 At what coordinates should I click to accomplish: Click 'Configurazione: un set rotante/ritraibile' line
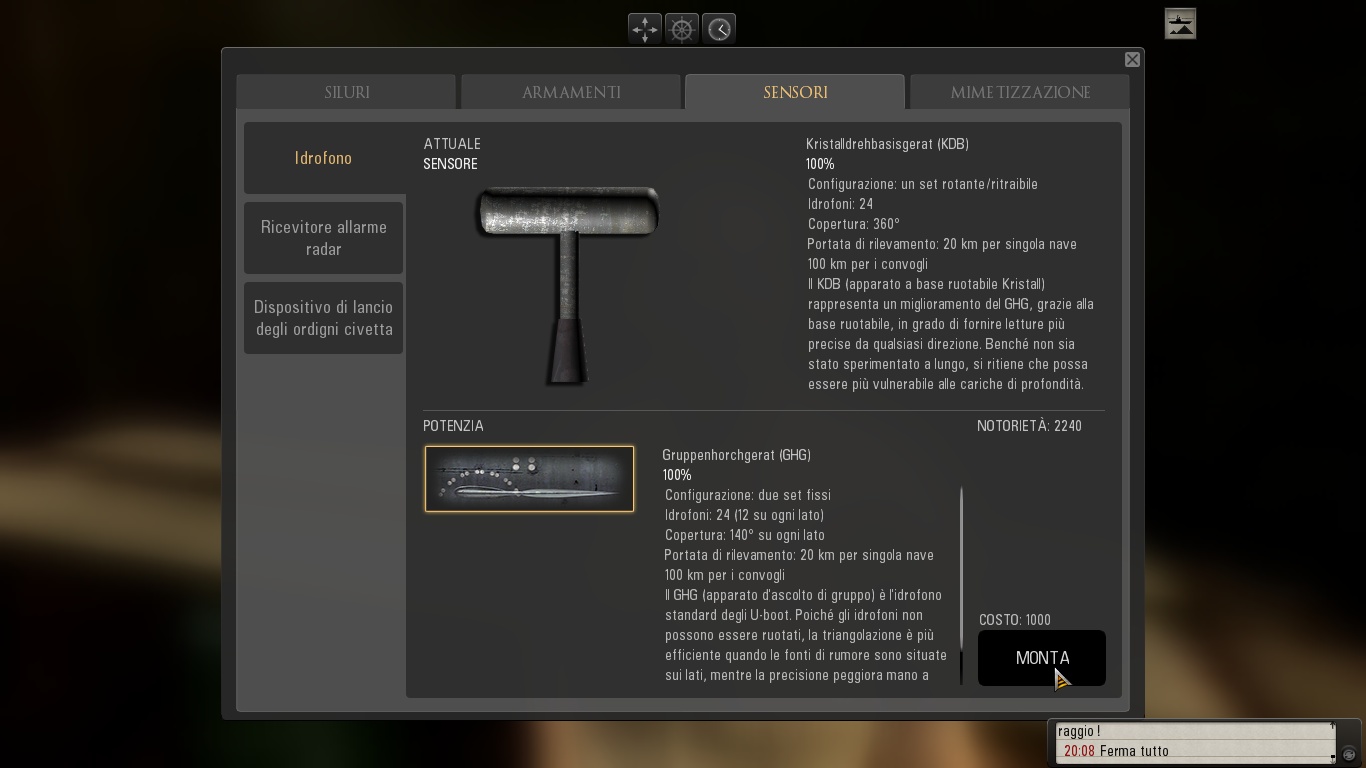(x=923, y=184)
